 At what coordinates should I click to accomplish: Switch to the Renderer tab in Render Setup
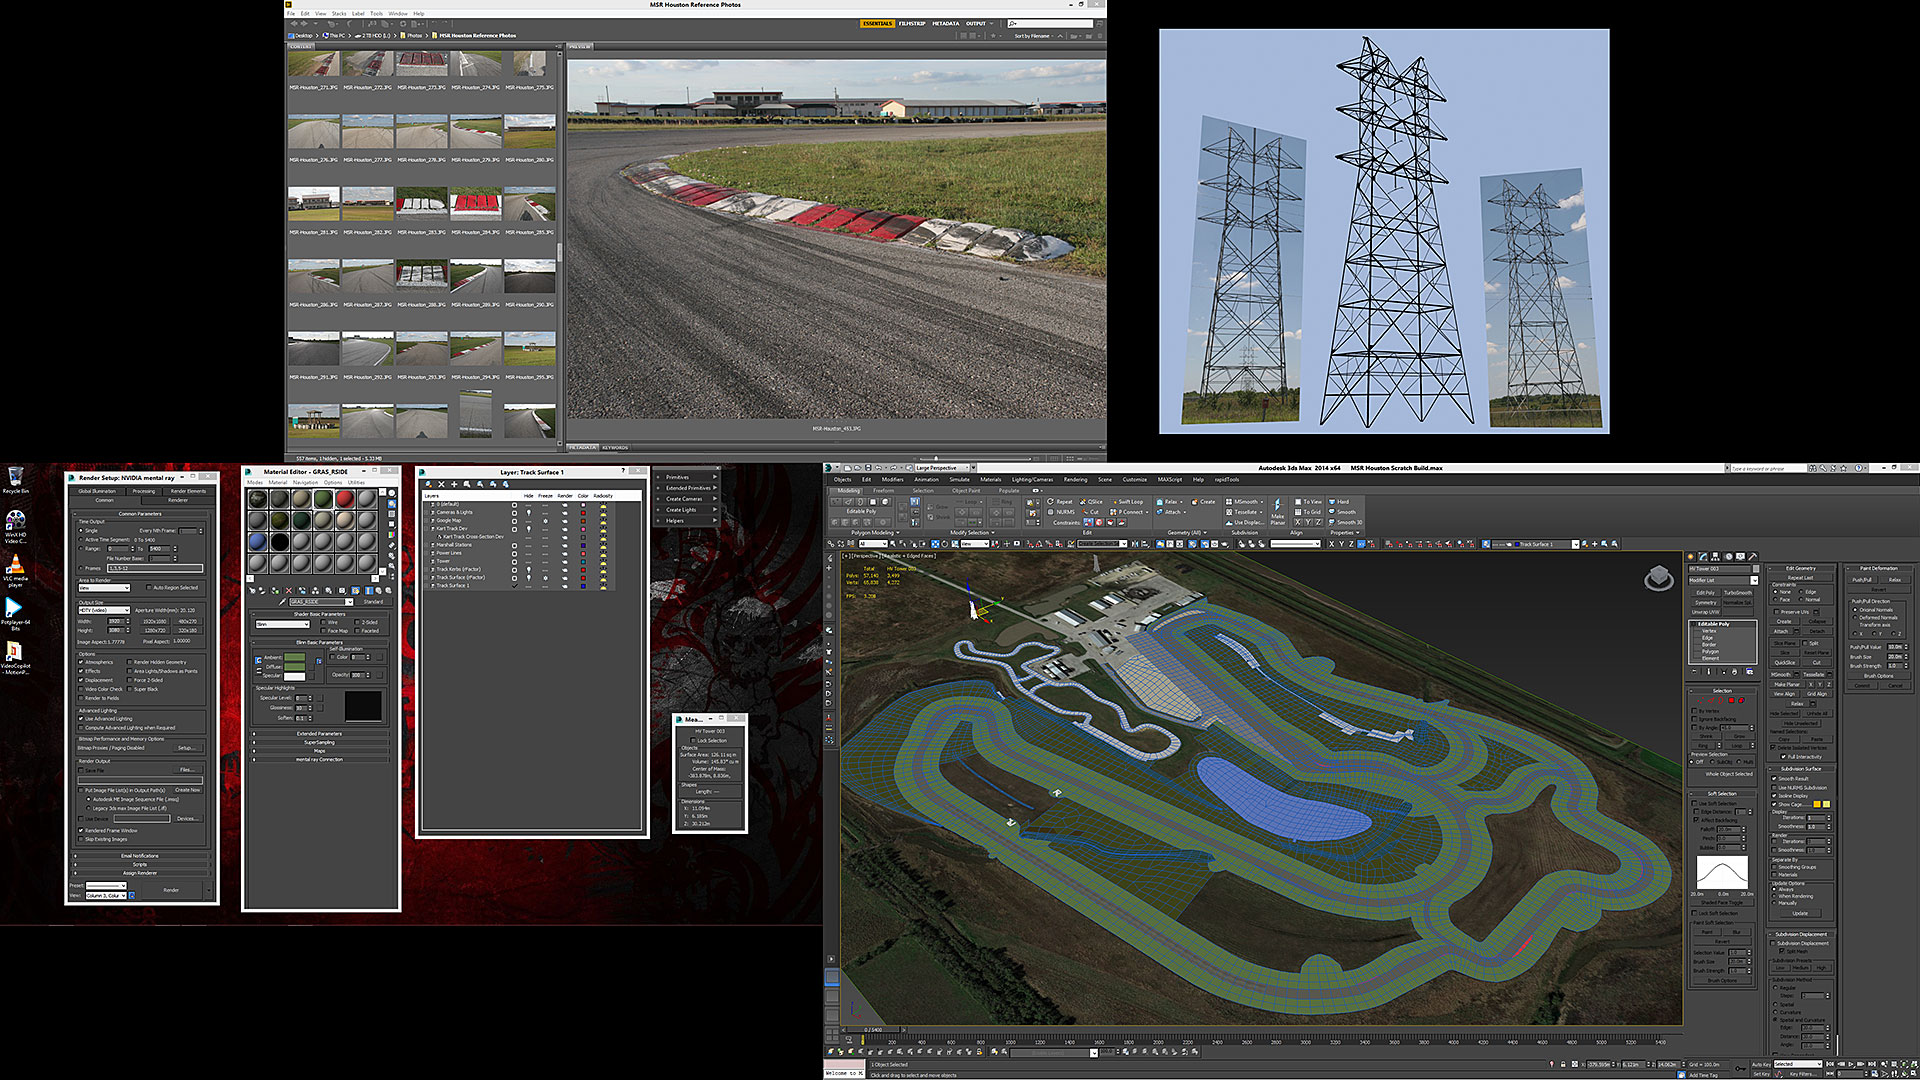coord(178,500)
